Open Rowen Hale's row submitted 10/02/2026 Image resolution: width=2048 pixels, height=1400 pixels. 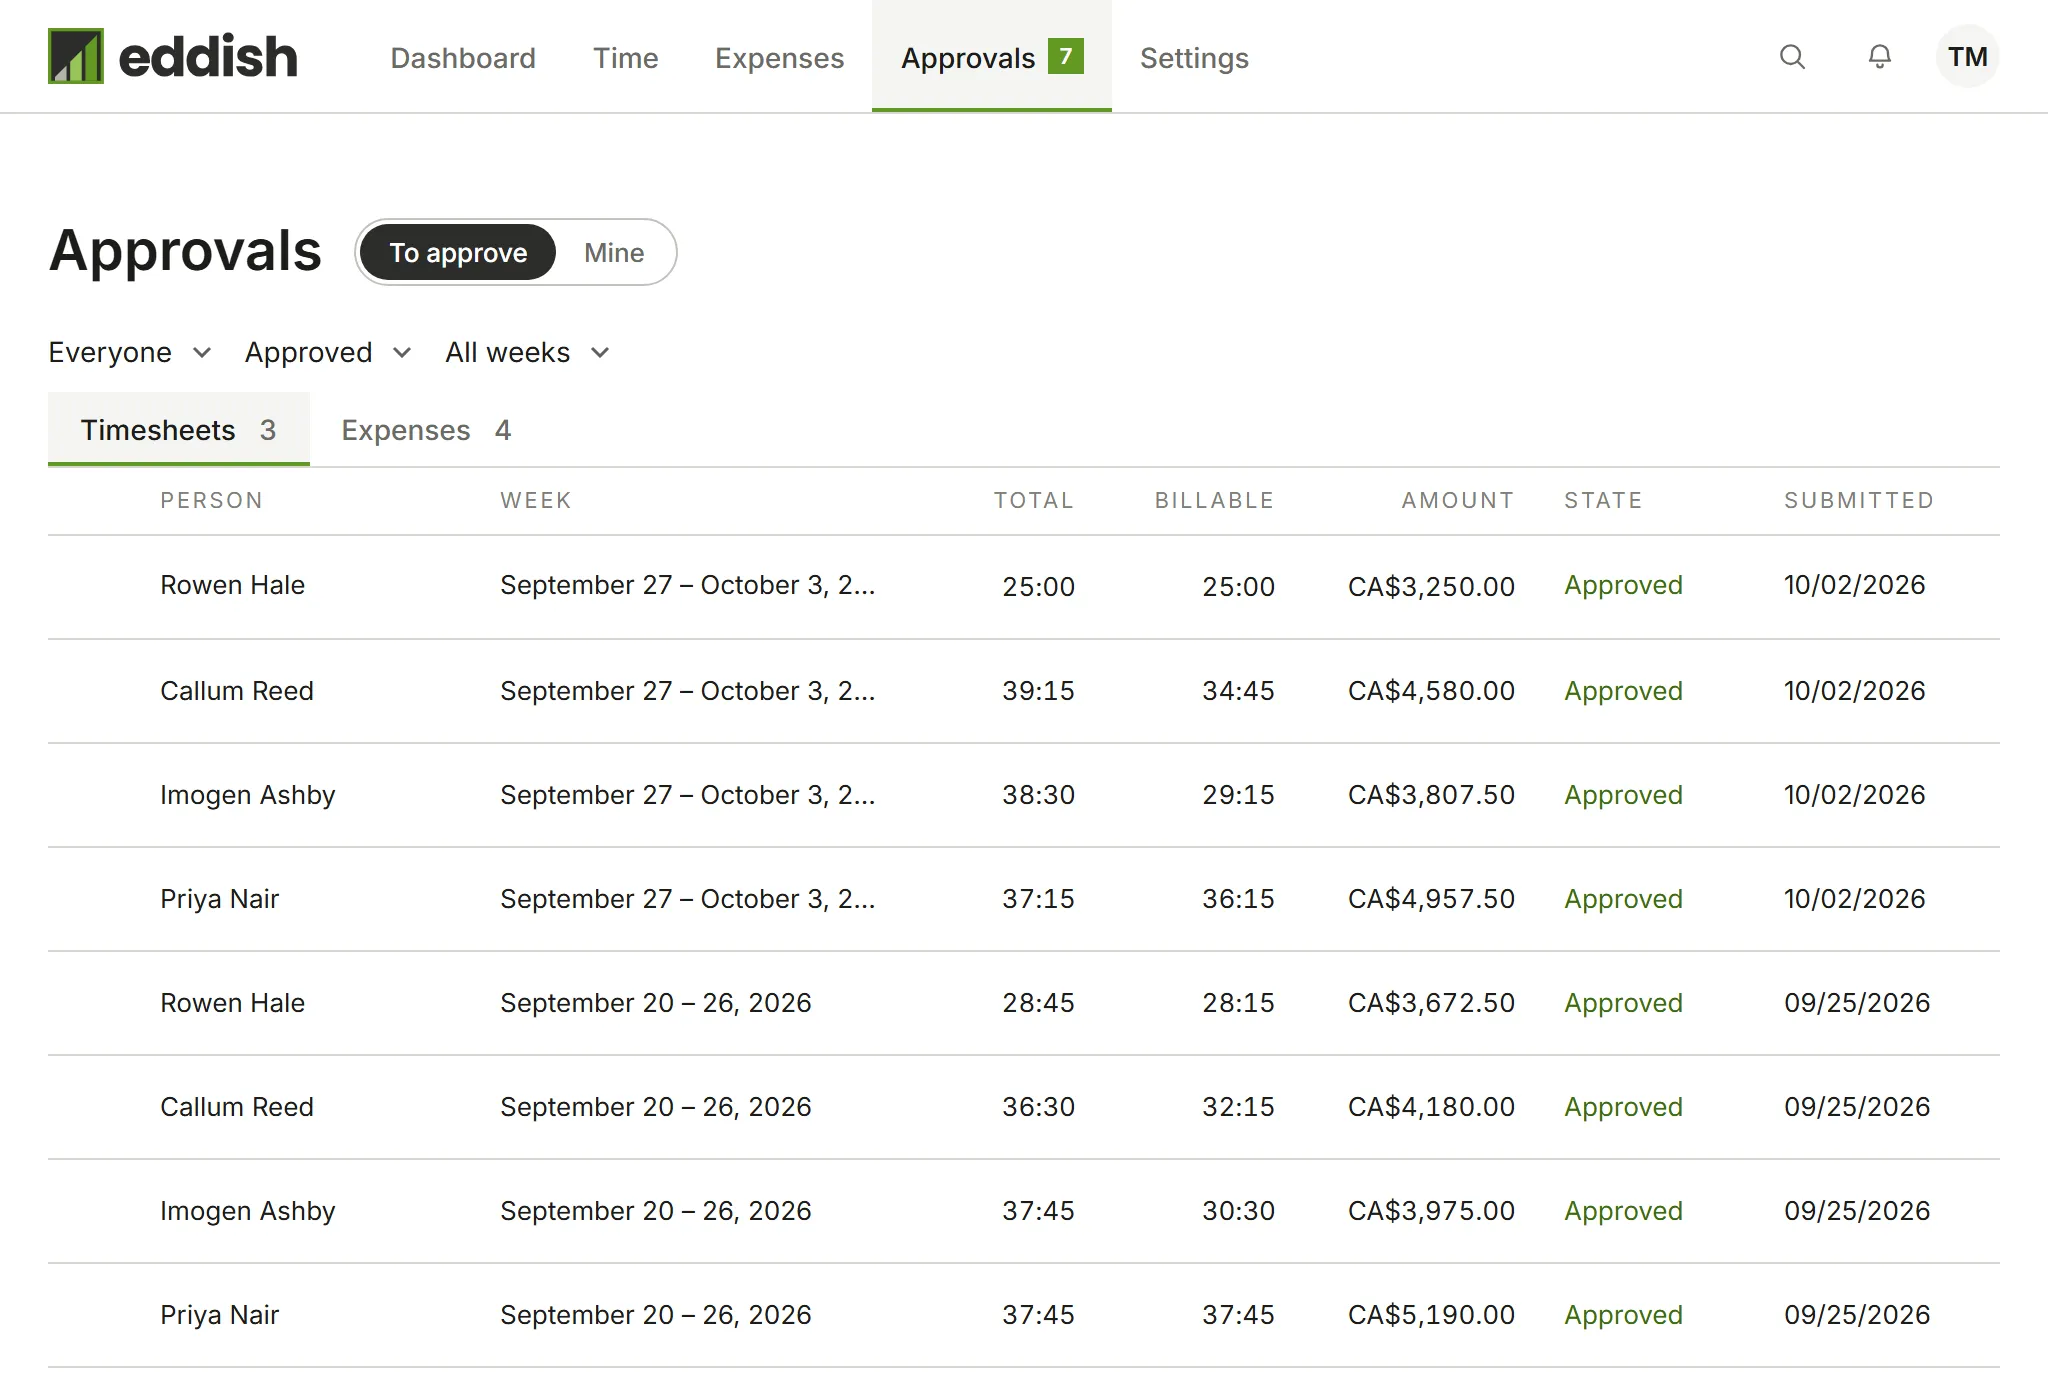pyautogui.click(x=1024, y=587)
